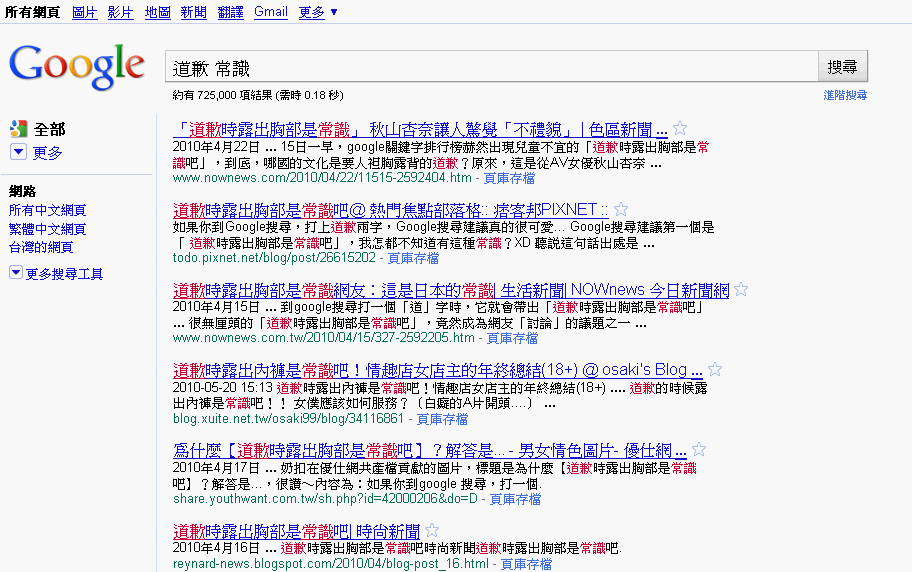Open 頁庫存檔 for blog.xuite.net.tw result

point(442,419)
